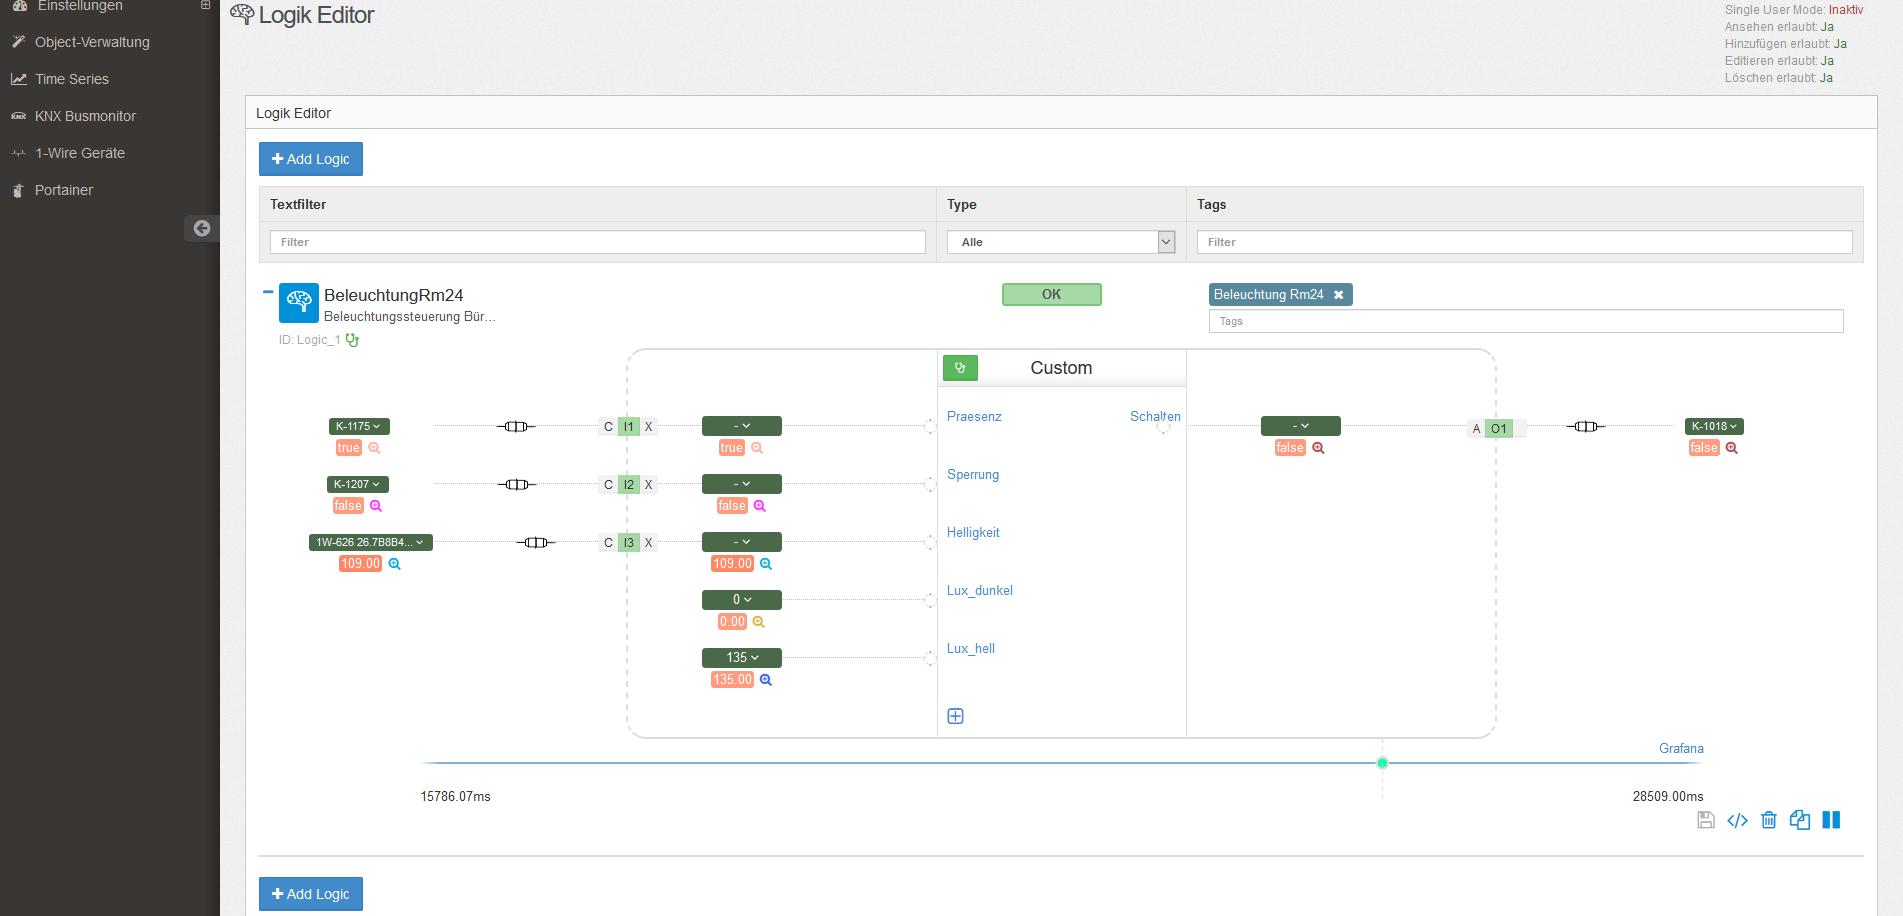The image size is (1903, 916).
Task: Inspect the 1W-626 109.00 value with its magnifier
Action: click(395, 564)
